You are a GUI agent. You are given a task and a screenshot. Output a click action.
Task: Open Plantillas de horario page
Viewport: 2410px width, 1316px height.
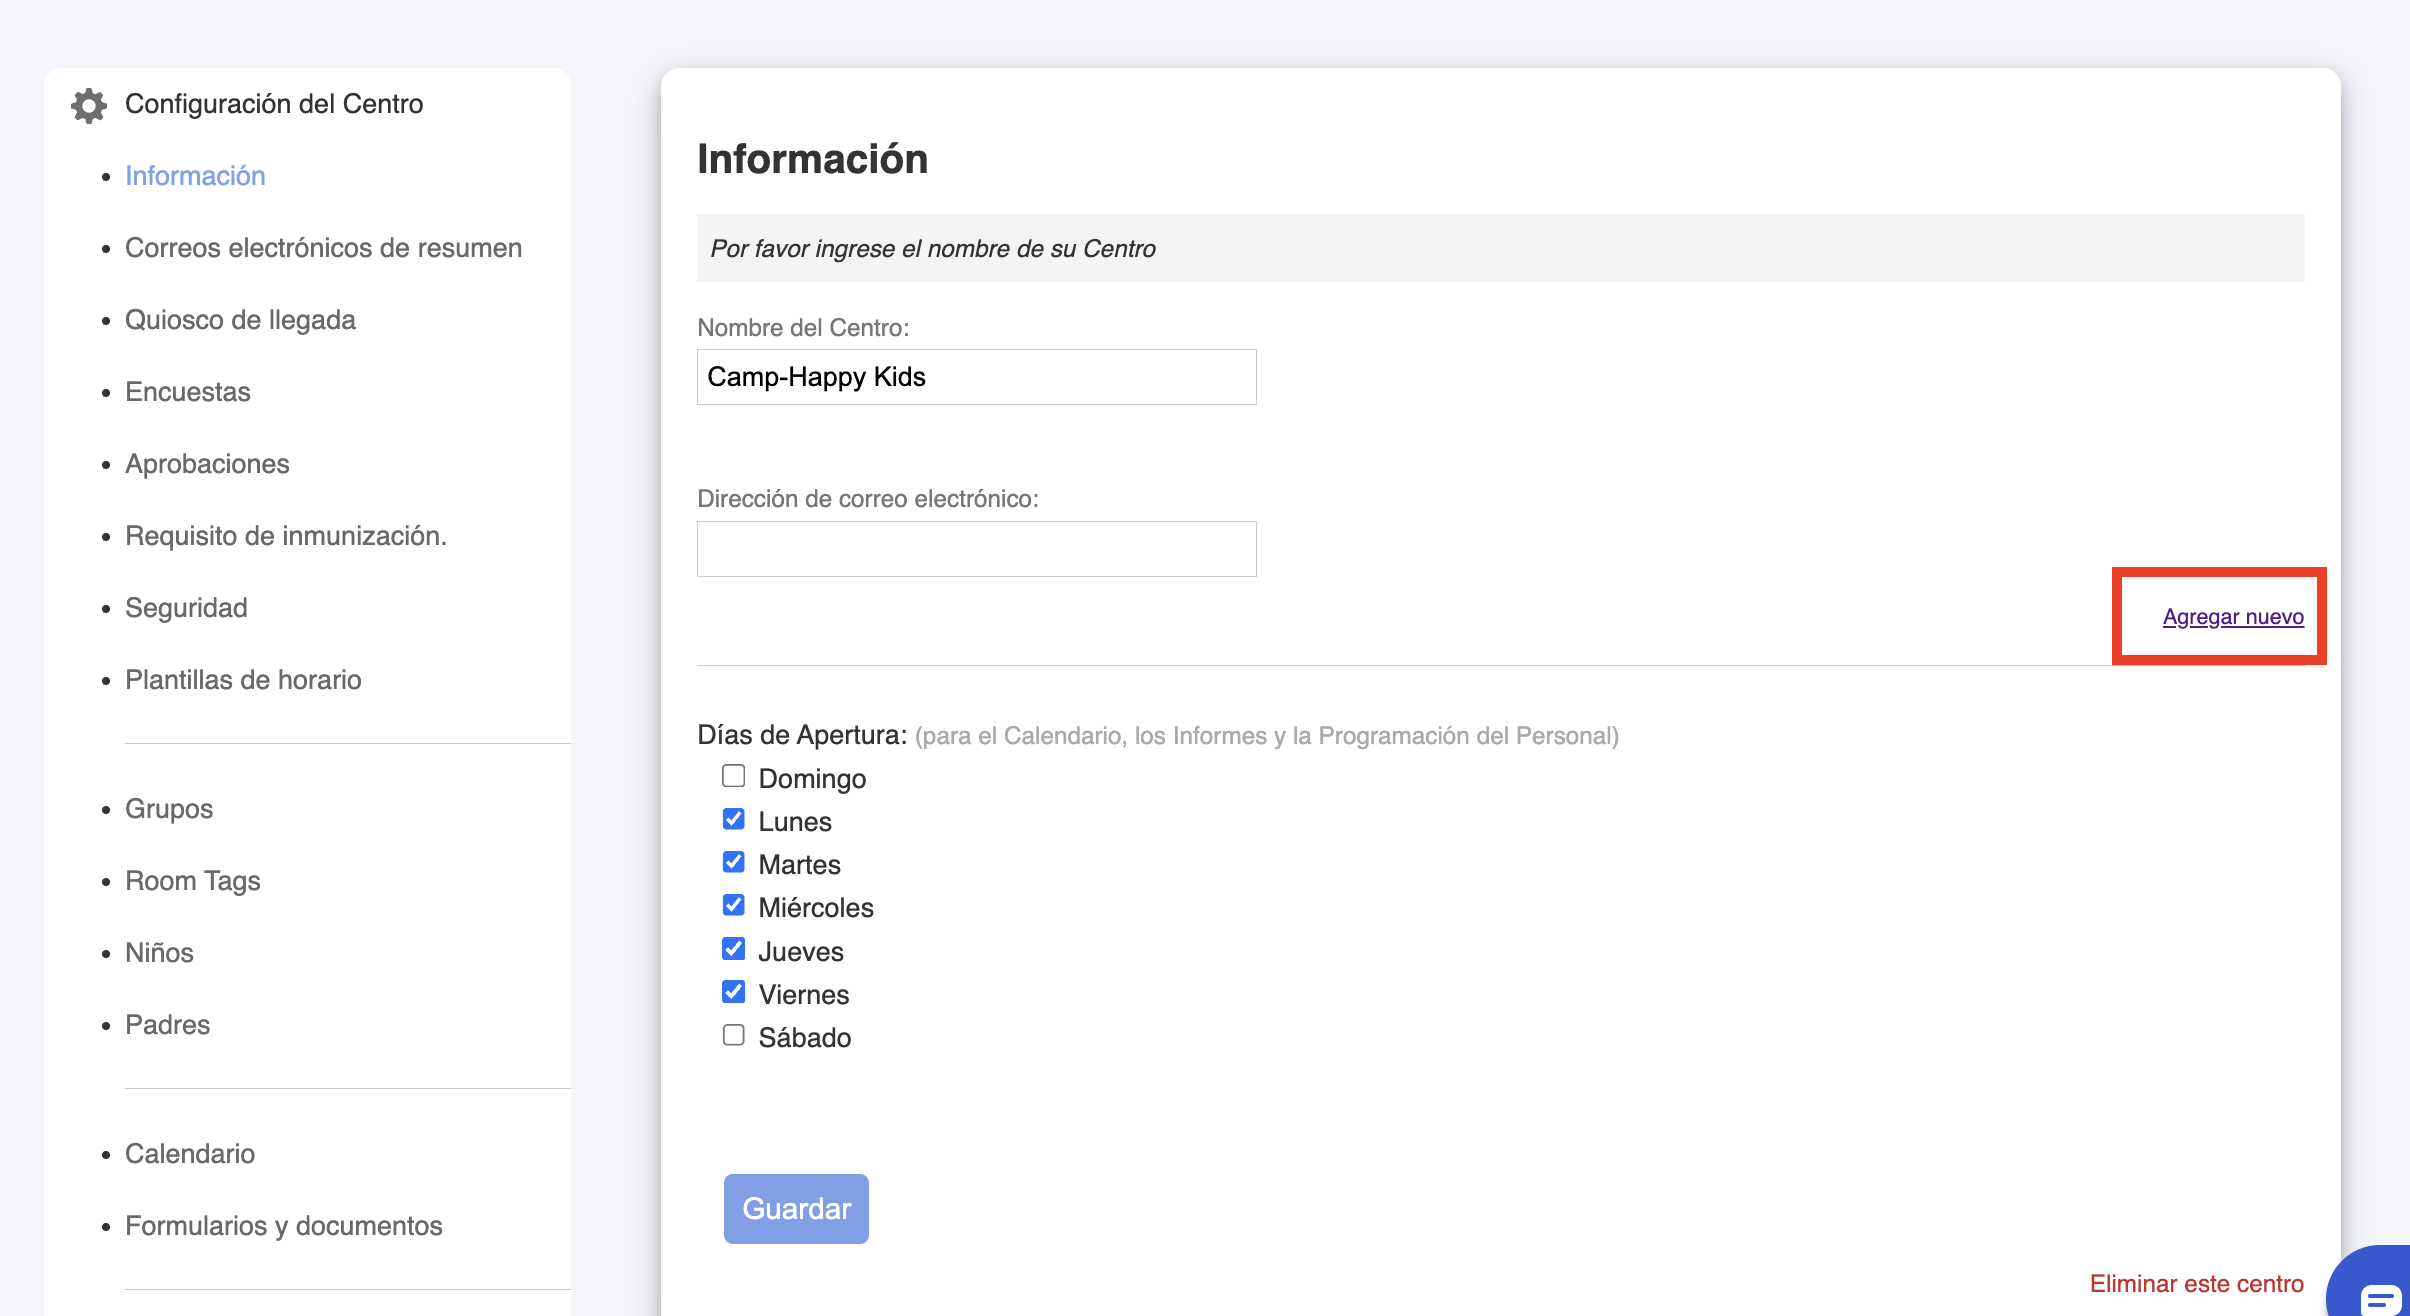pos(243,680)
